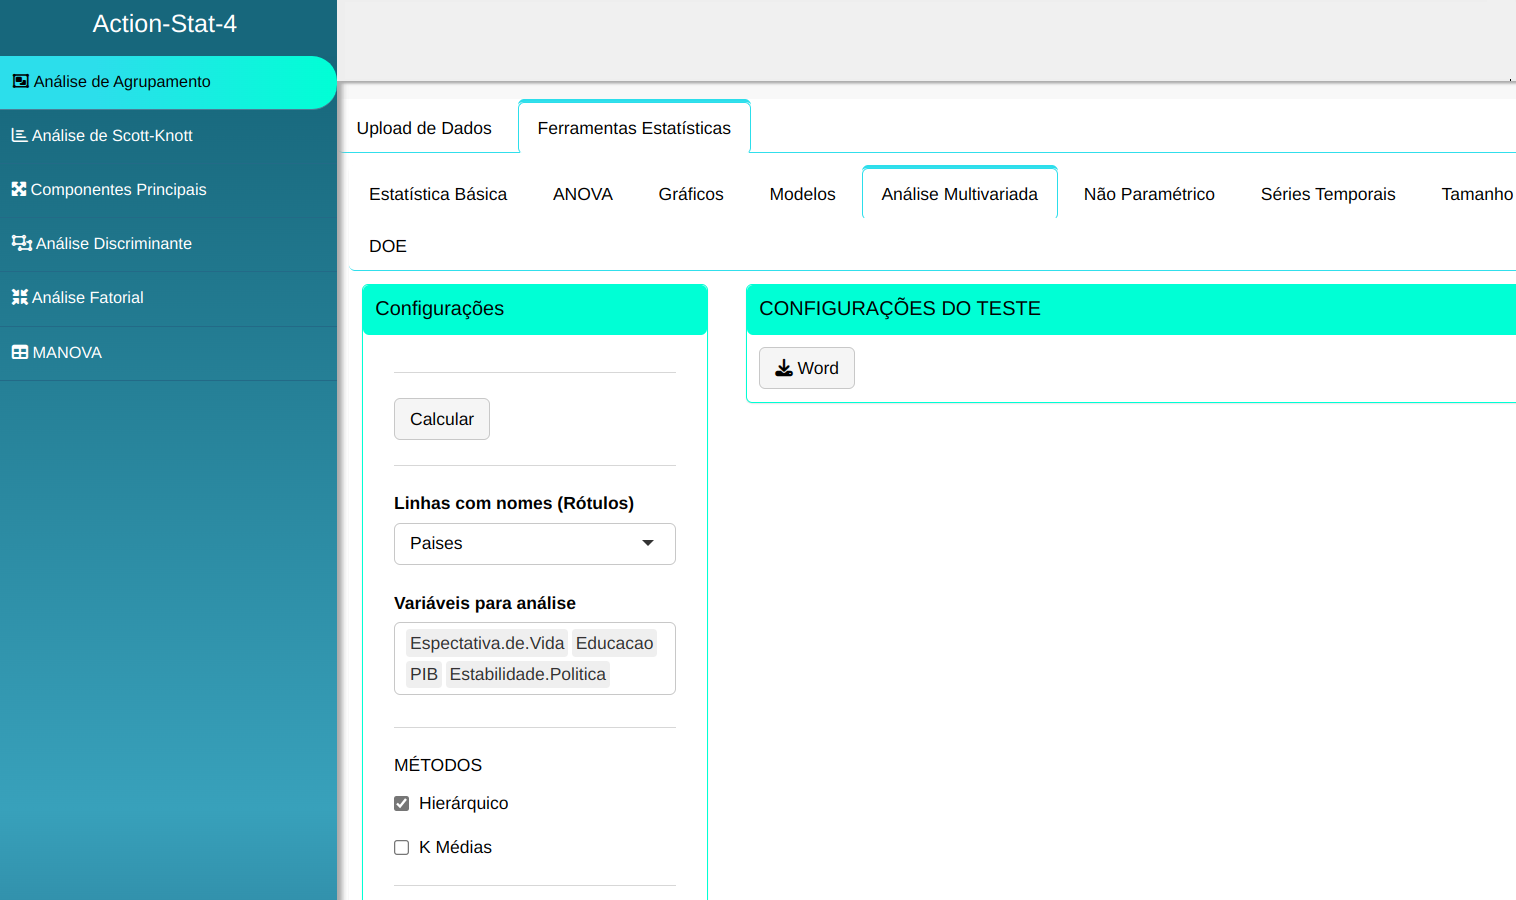1516x900 pixels.
Task: Open the ANOVA tab
Action: point(582,194)
